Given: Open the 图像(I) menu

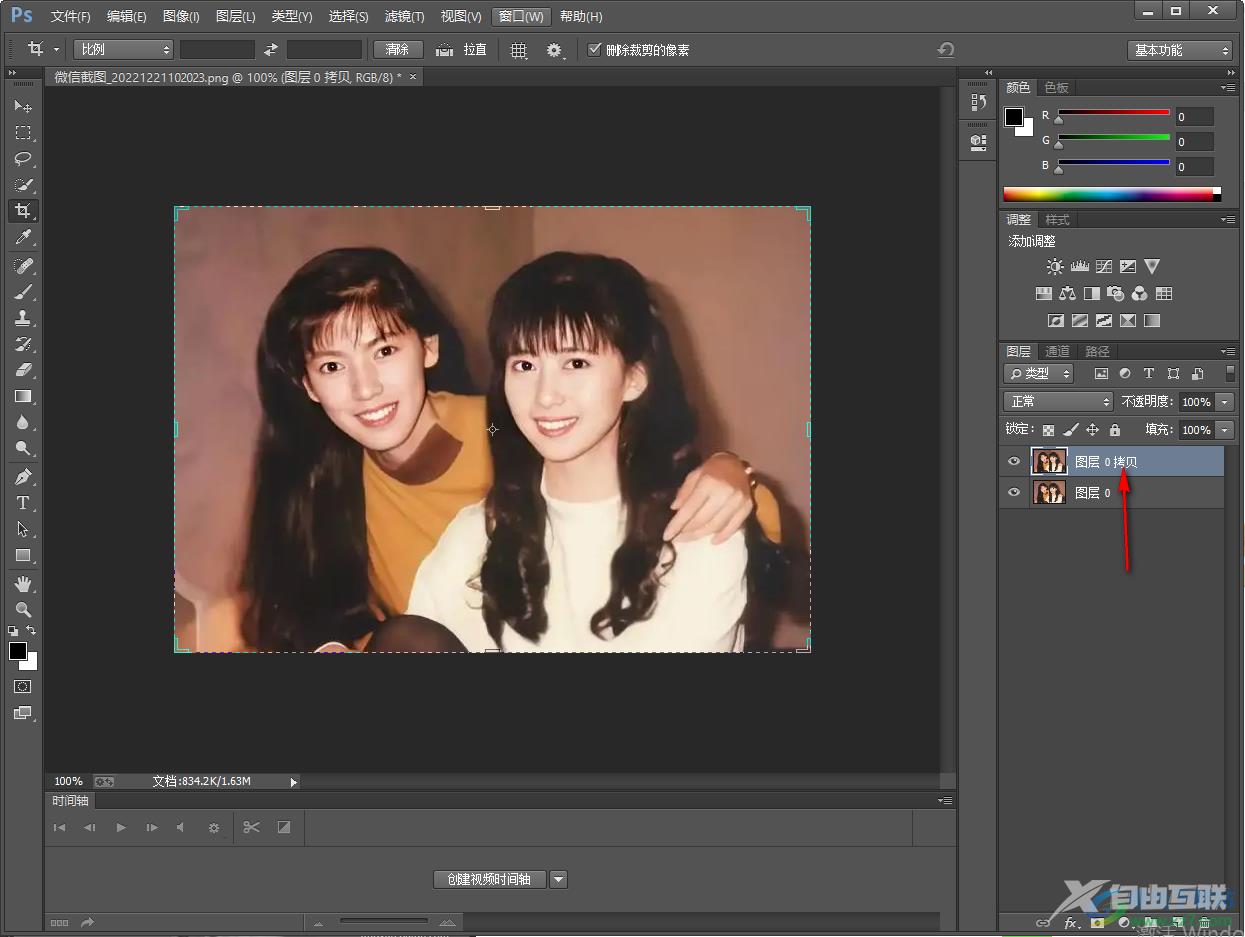Looking at the screenshot, I should pyautogui.click(x=181, y=17).
